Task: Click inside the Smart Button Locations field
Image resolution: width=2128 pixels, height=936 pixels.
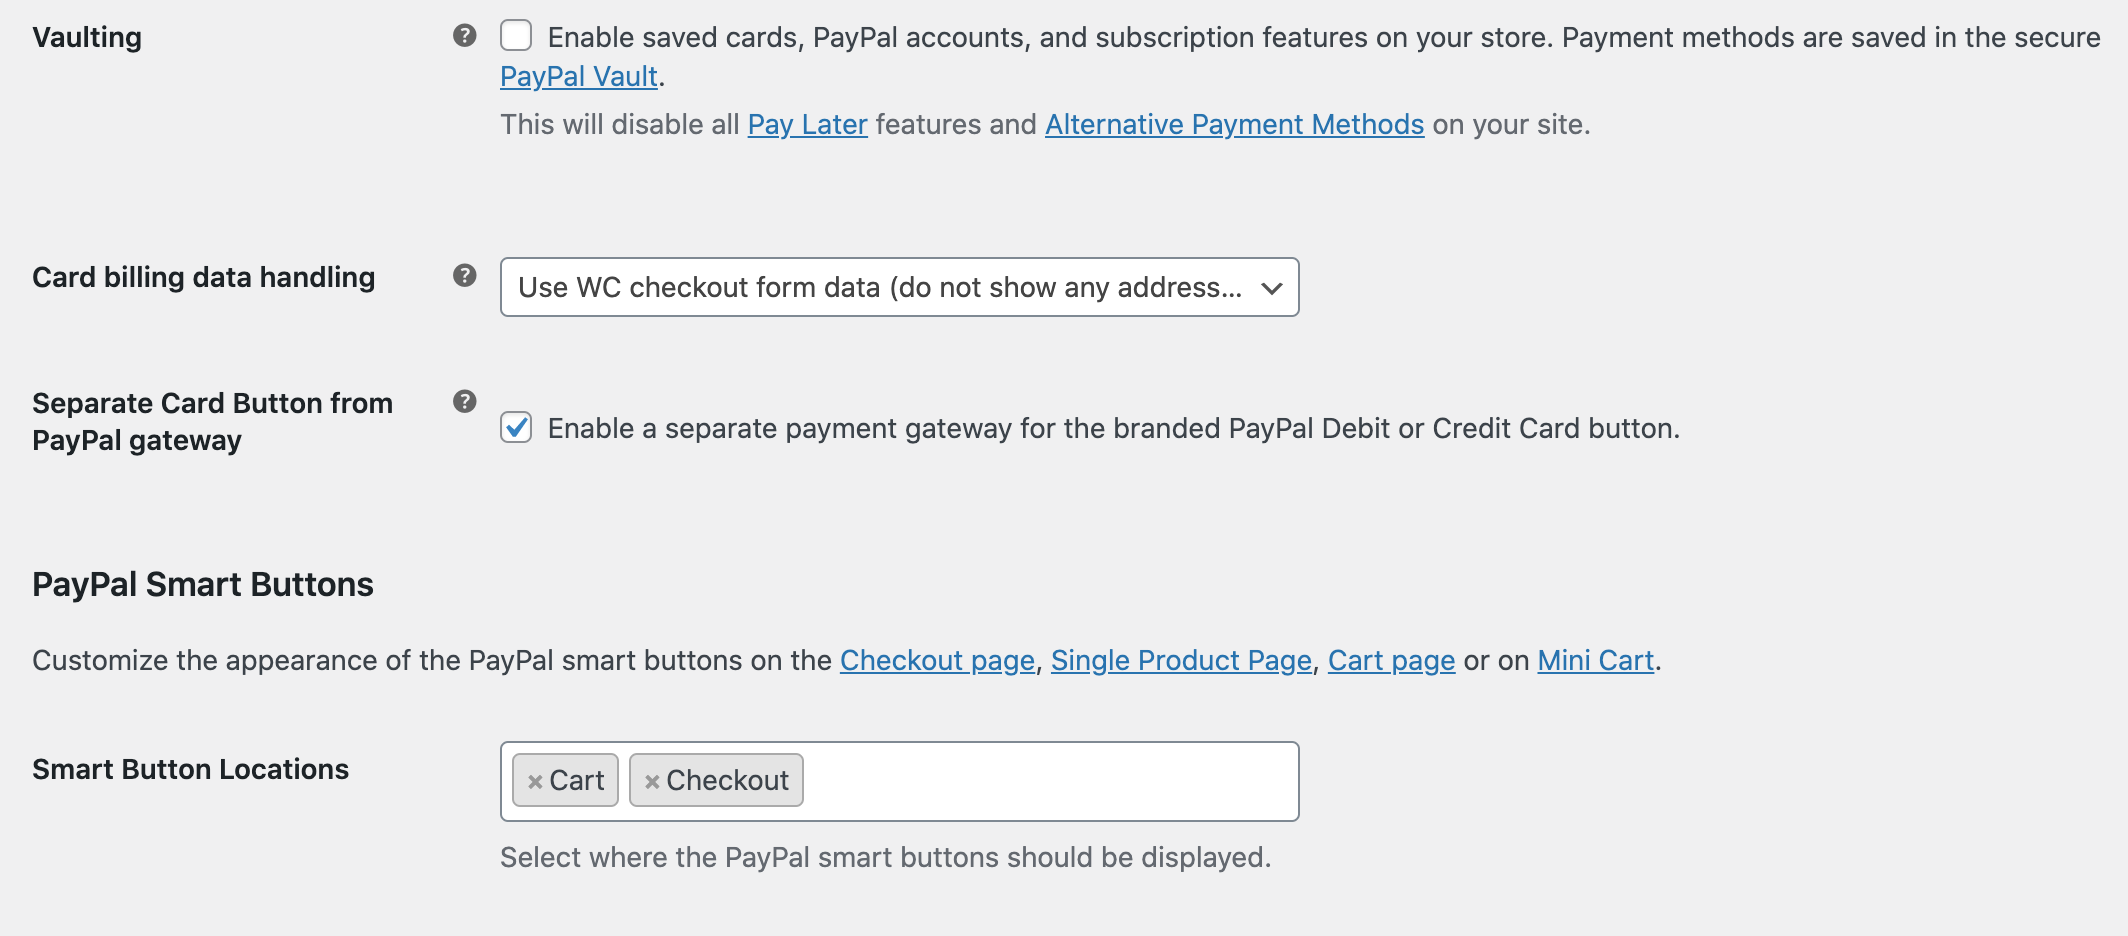Action: 1050,780
